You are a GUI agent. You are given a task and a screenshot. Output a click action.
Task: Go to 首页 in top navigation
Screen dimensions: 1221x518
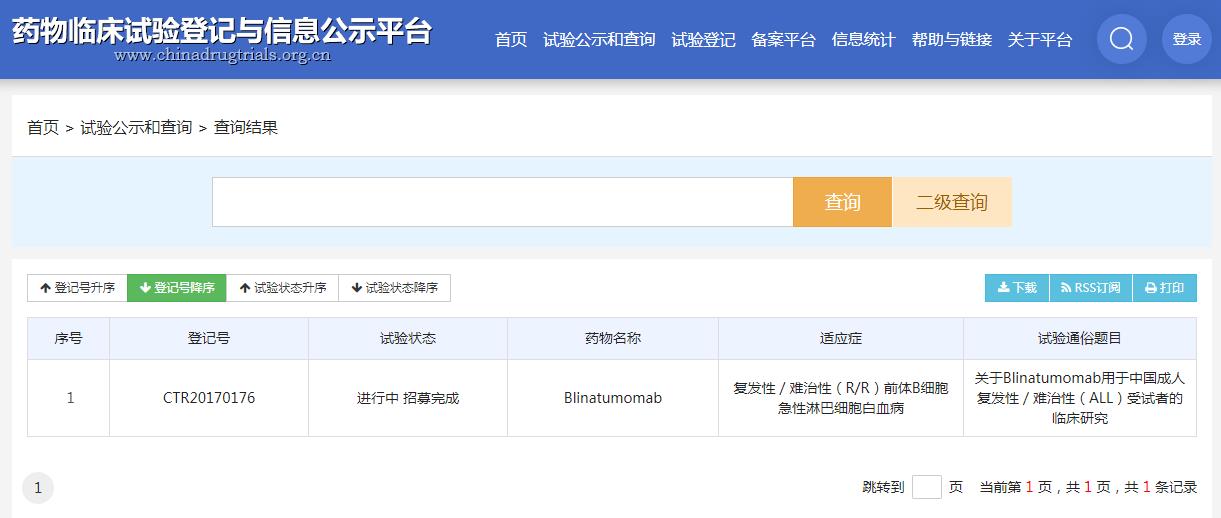pos(511,39)
